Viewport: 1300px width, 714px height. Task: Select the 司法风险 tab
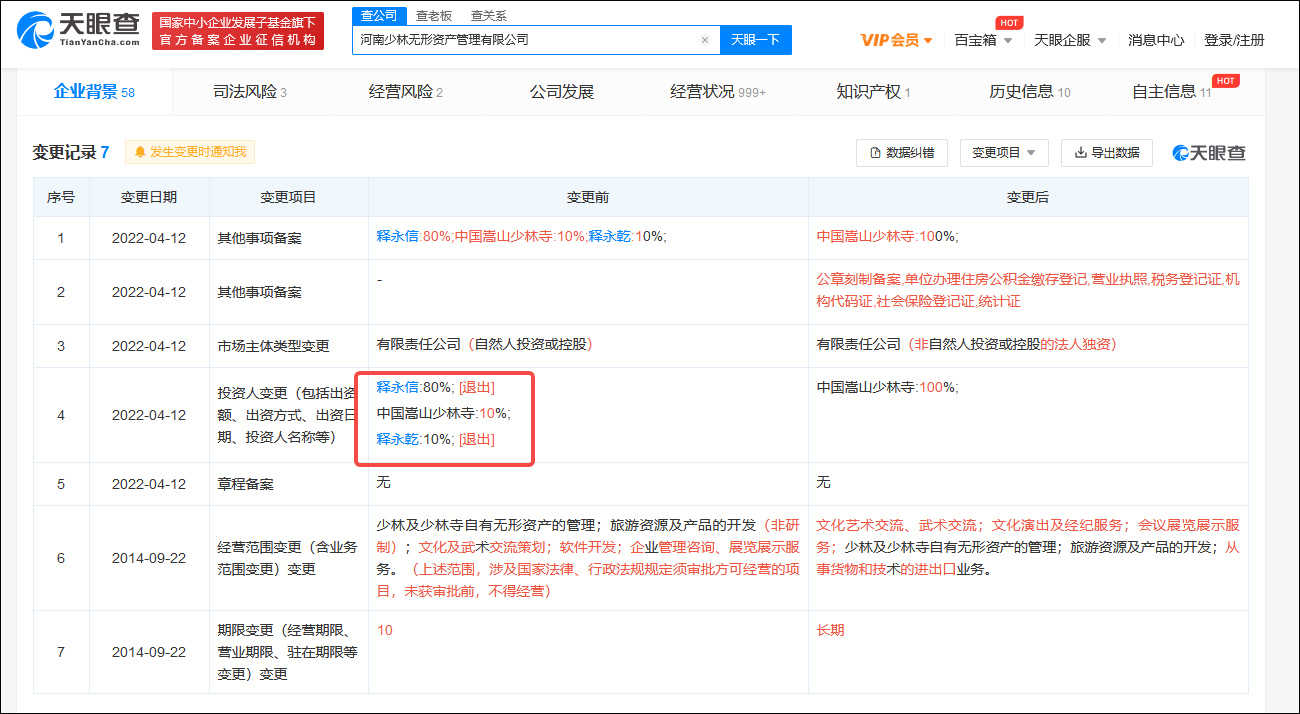tap(250, 92)
